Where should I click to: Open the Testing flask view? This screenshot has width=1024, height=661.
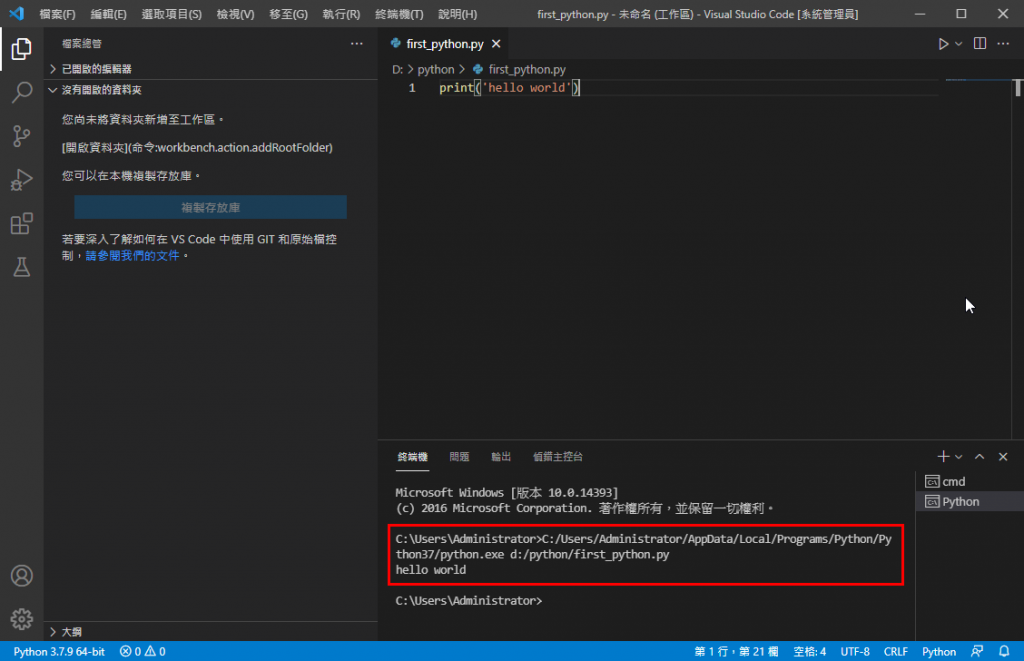coord(22,266)
